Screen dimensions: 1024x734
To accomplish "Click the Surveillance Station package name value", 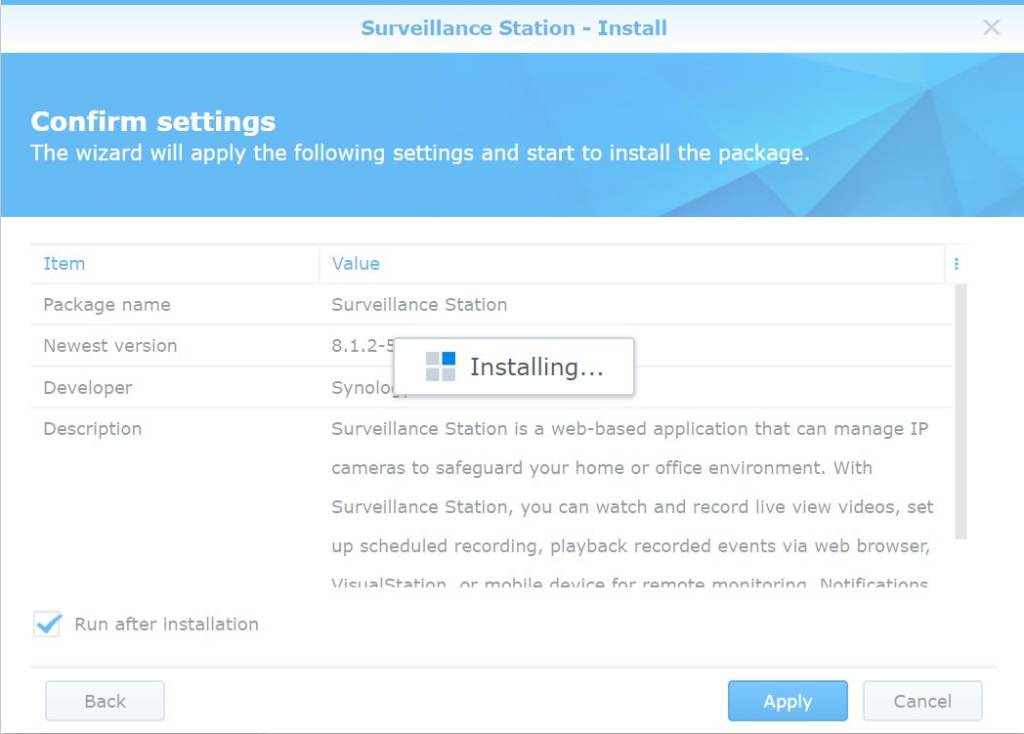I will tap(419, 305).
